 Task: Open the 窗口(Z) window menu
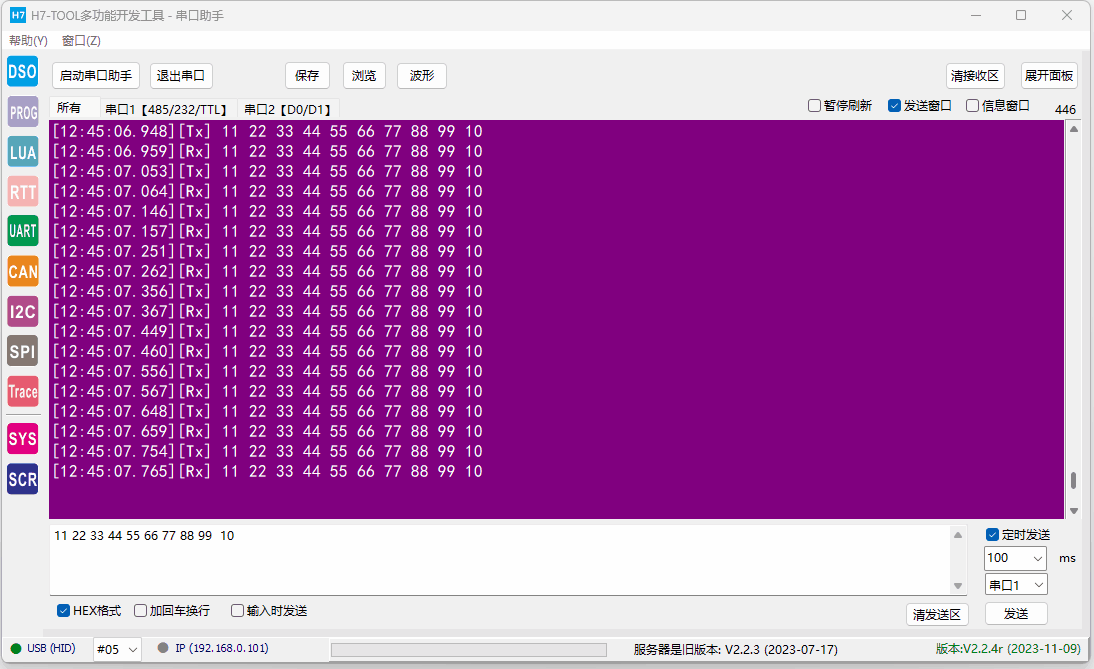tap(82, 40)
